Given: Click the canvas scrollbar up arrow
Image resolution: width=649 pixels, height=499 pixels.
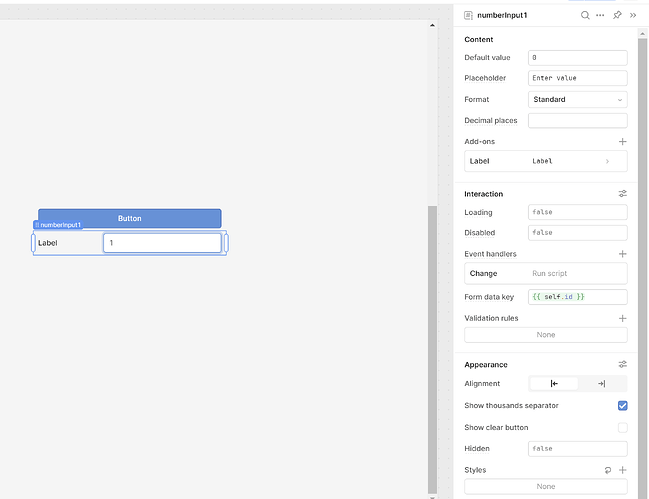Looking at the screenshot, I should coord(432,25).
